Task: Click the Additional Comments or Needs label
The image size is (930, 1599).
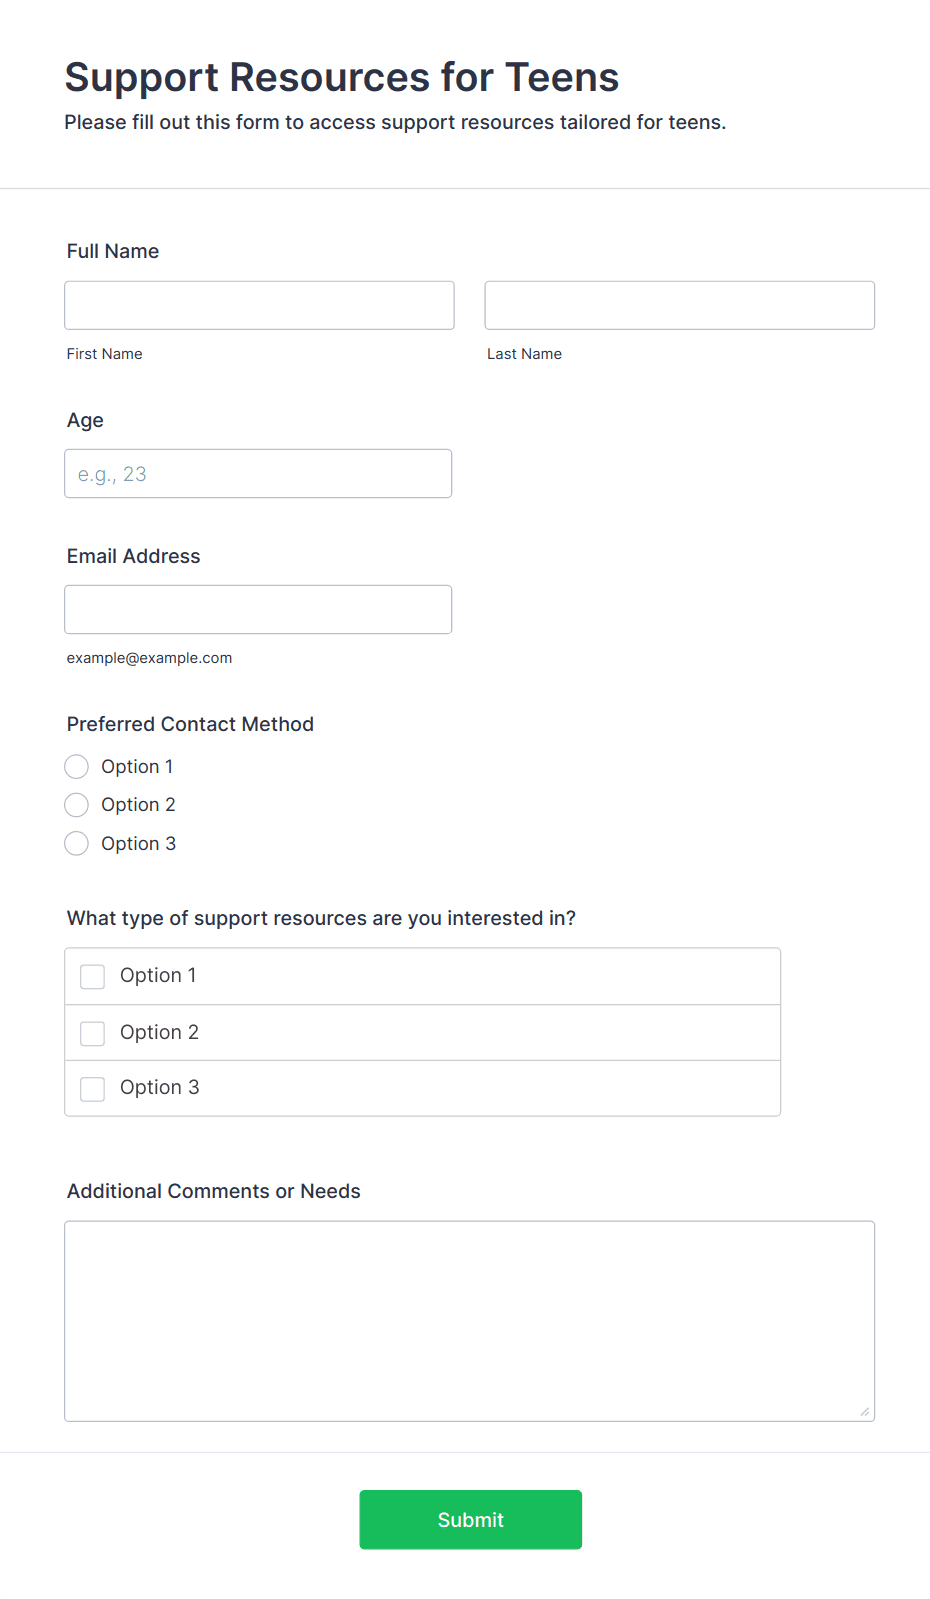Action: 213,1191
